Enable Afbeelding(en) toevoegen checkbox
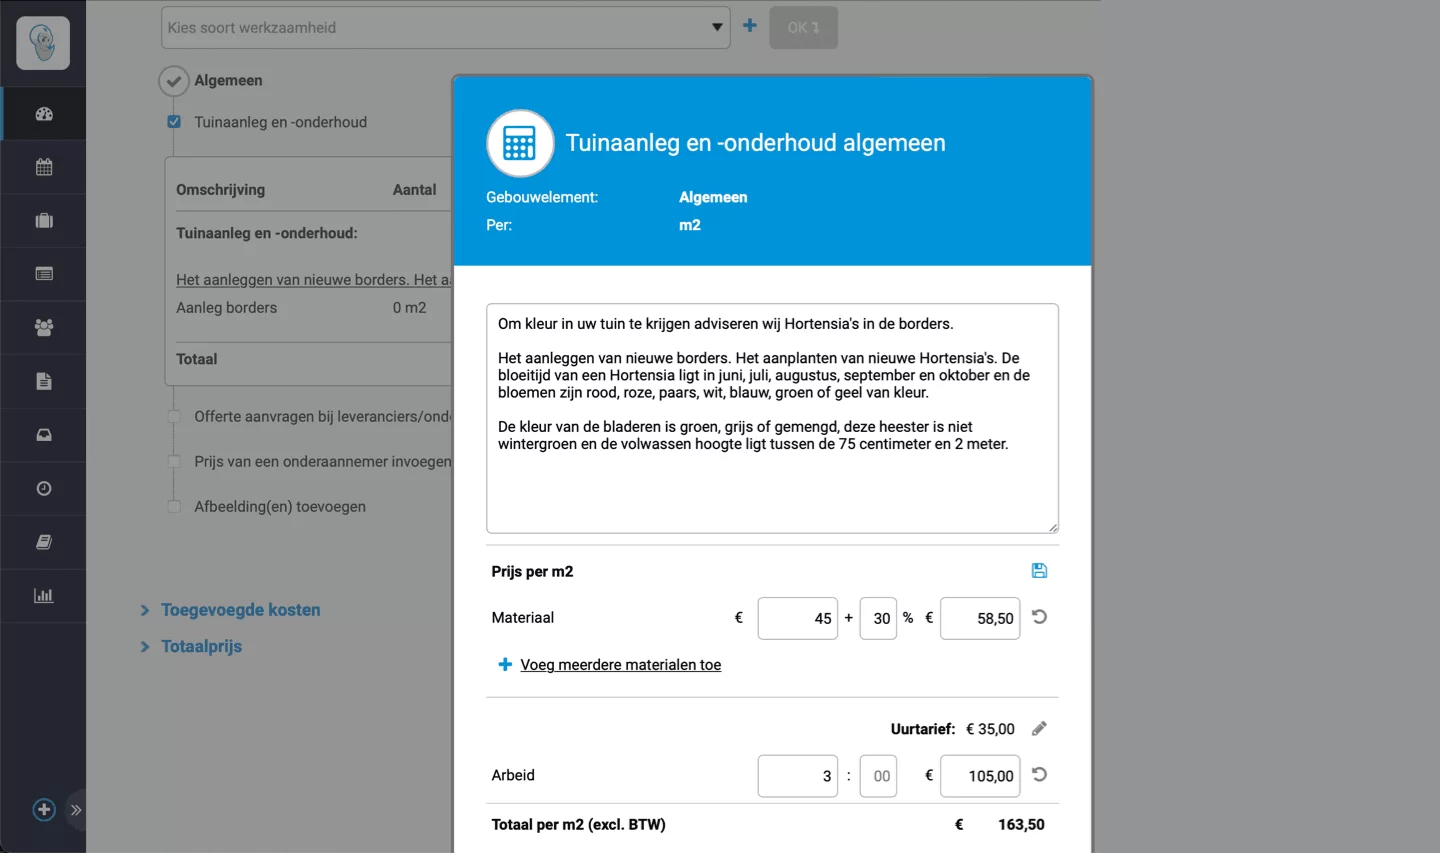This screenshot has width=1440, height=853. pos(174,507)
